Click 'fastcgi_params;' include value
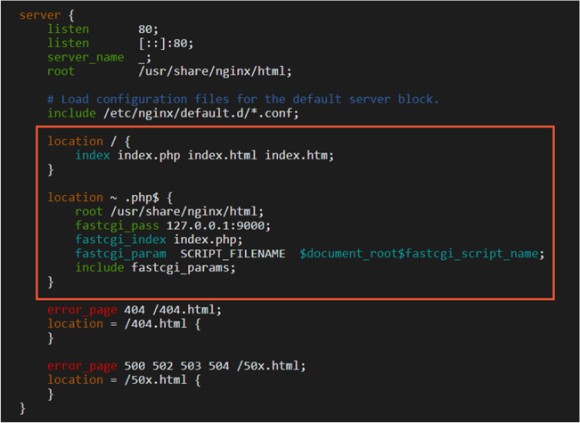Viewport: 580px width, 423px height. click(183, 268)
